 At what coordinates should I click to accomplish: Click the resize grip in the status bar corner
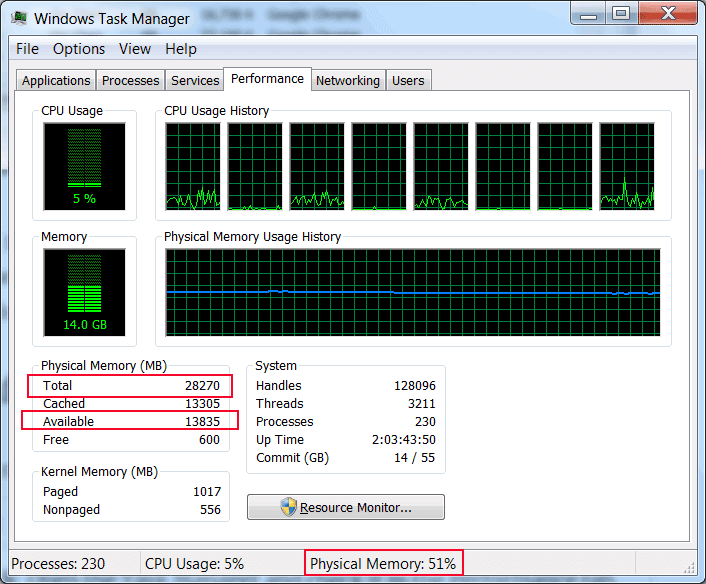pos(689,568)
